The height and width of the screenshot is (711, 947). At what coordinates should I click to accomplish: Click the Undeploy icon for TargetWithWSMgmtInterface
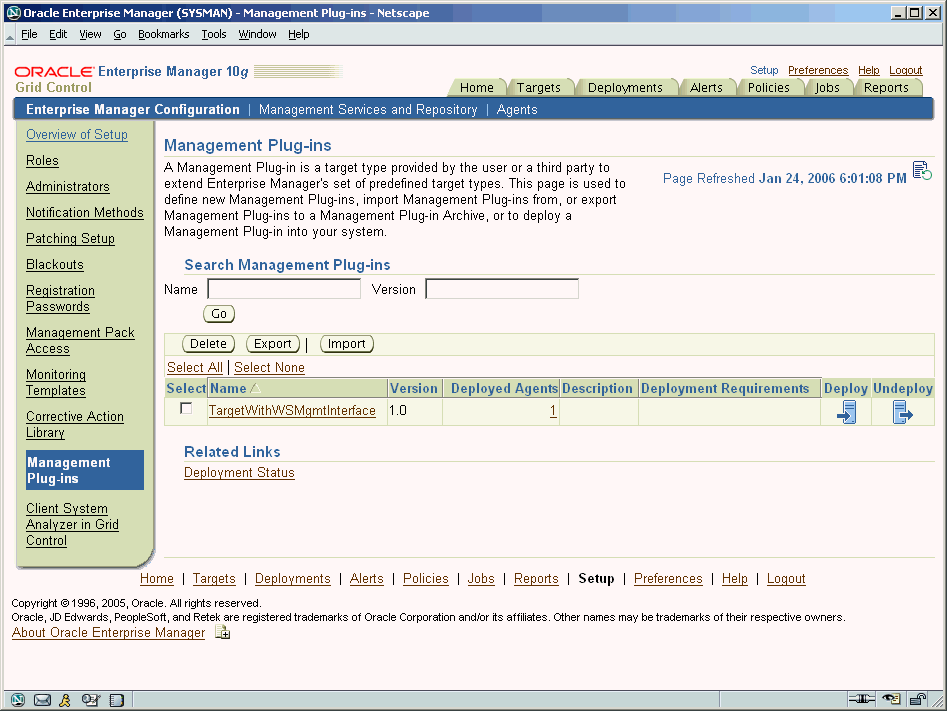coord(903,410)
